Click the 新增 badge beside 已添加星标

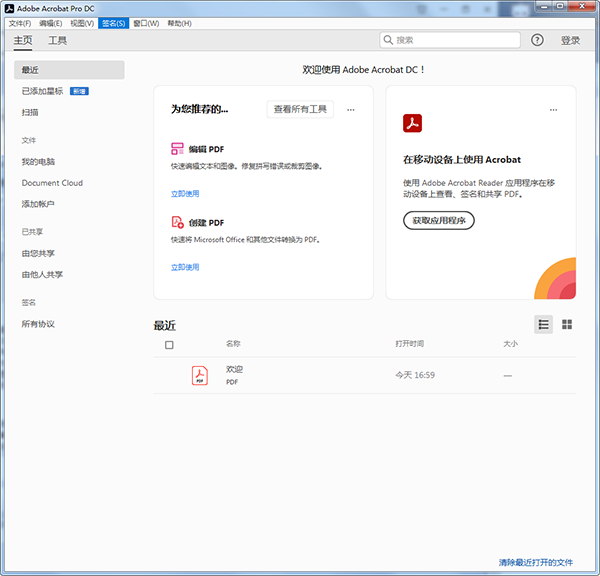pyautogui.click(x=79, y=91)
